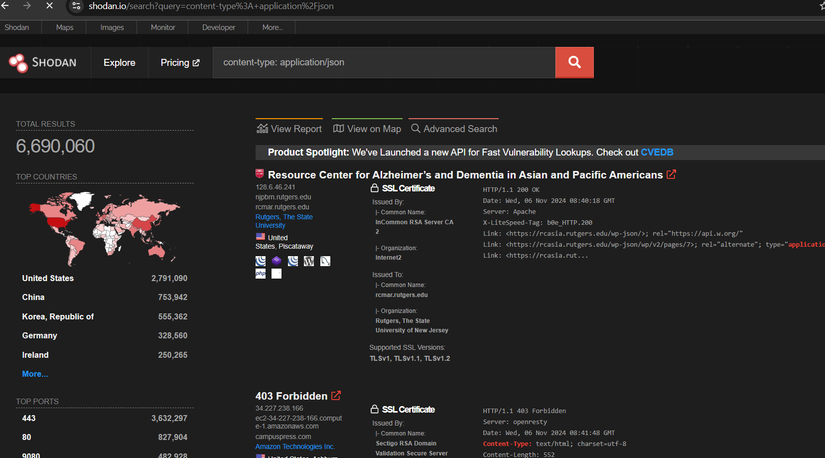Click the Shodan logo icon
This screenshot has height=458, width=825.
click(18, 63)
